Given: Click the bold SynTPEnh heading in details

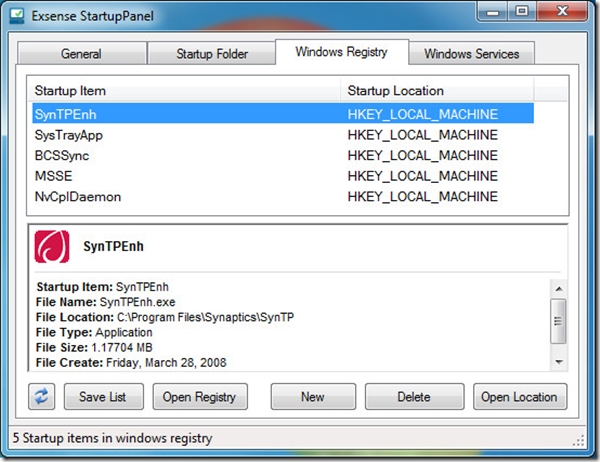Looking at the screenshot, I should (x=113, y=246).
